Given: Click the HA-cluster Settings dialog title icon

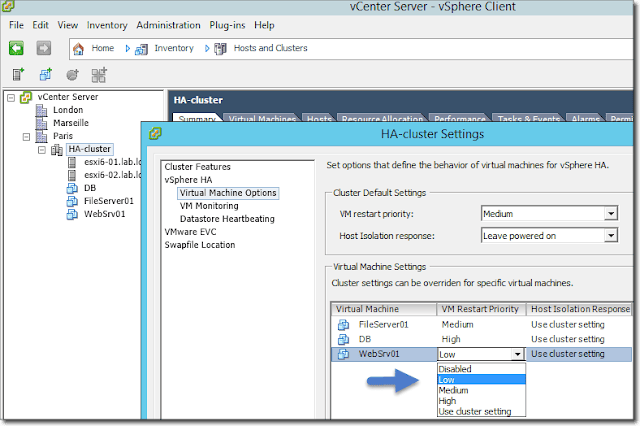Looking at the screenshot, I should point(155,133).
